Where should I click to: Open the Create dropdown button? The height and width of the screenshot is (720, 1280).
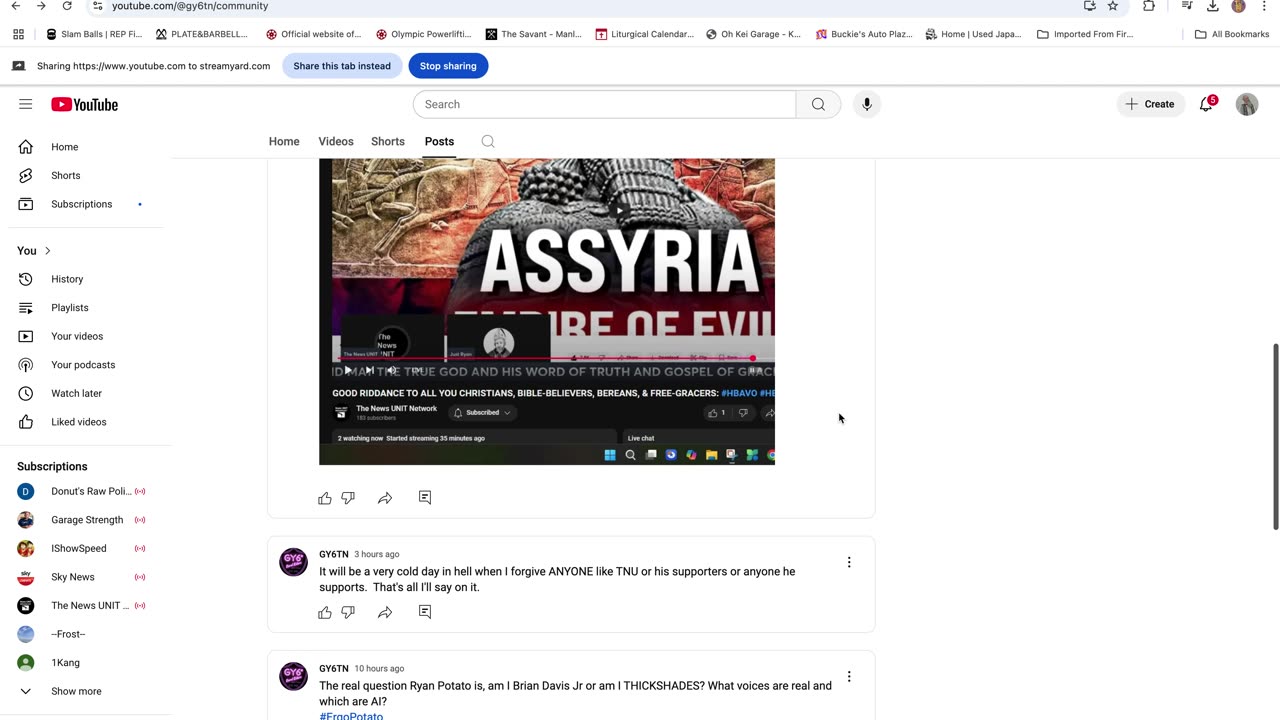[x=1150, y=104]
